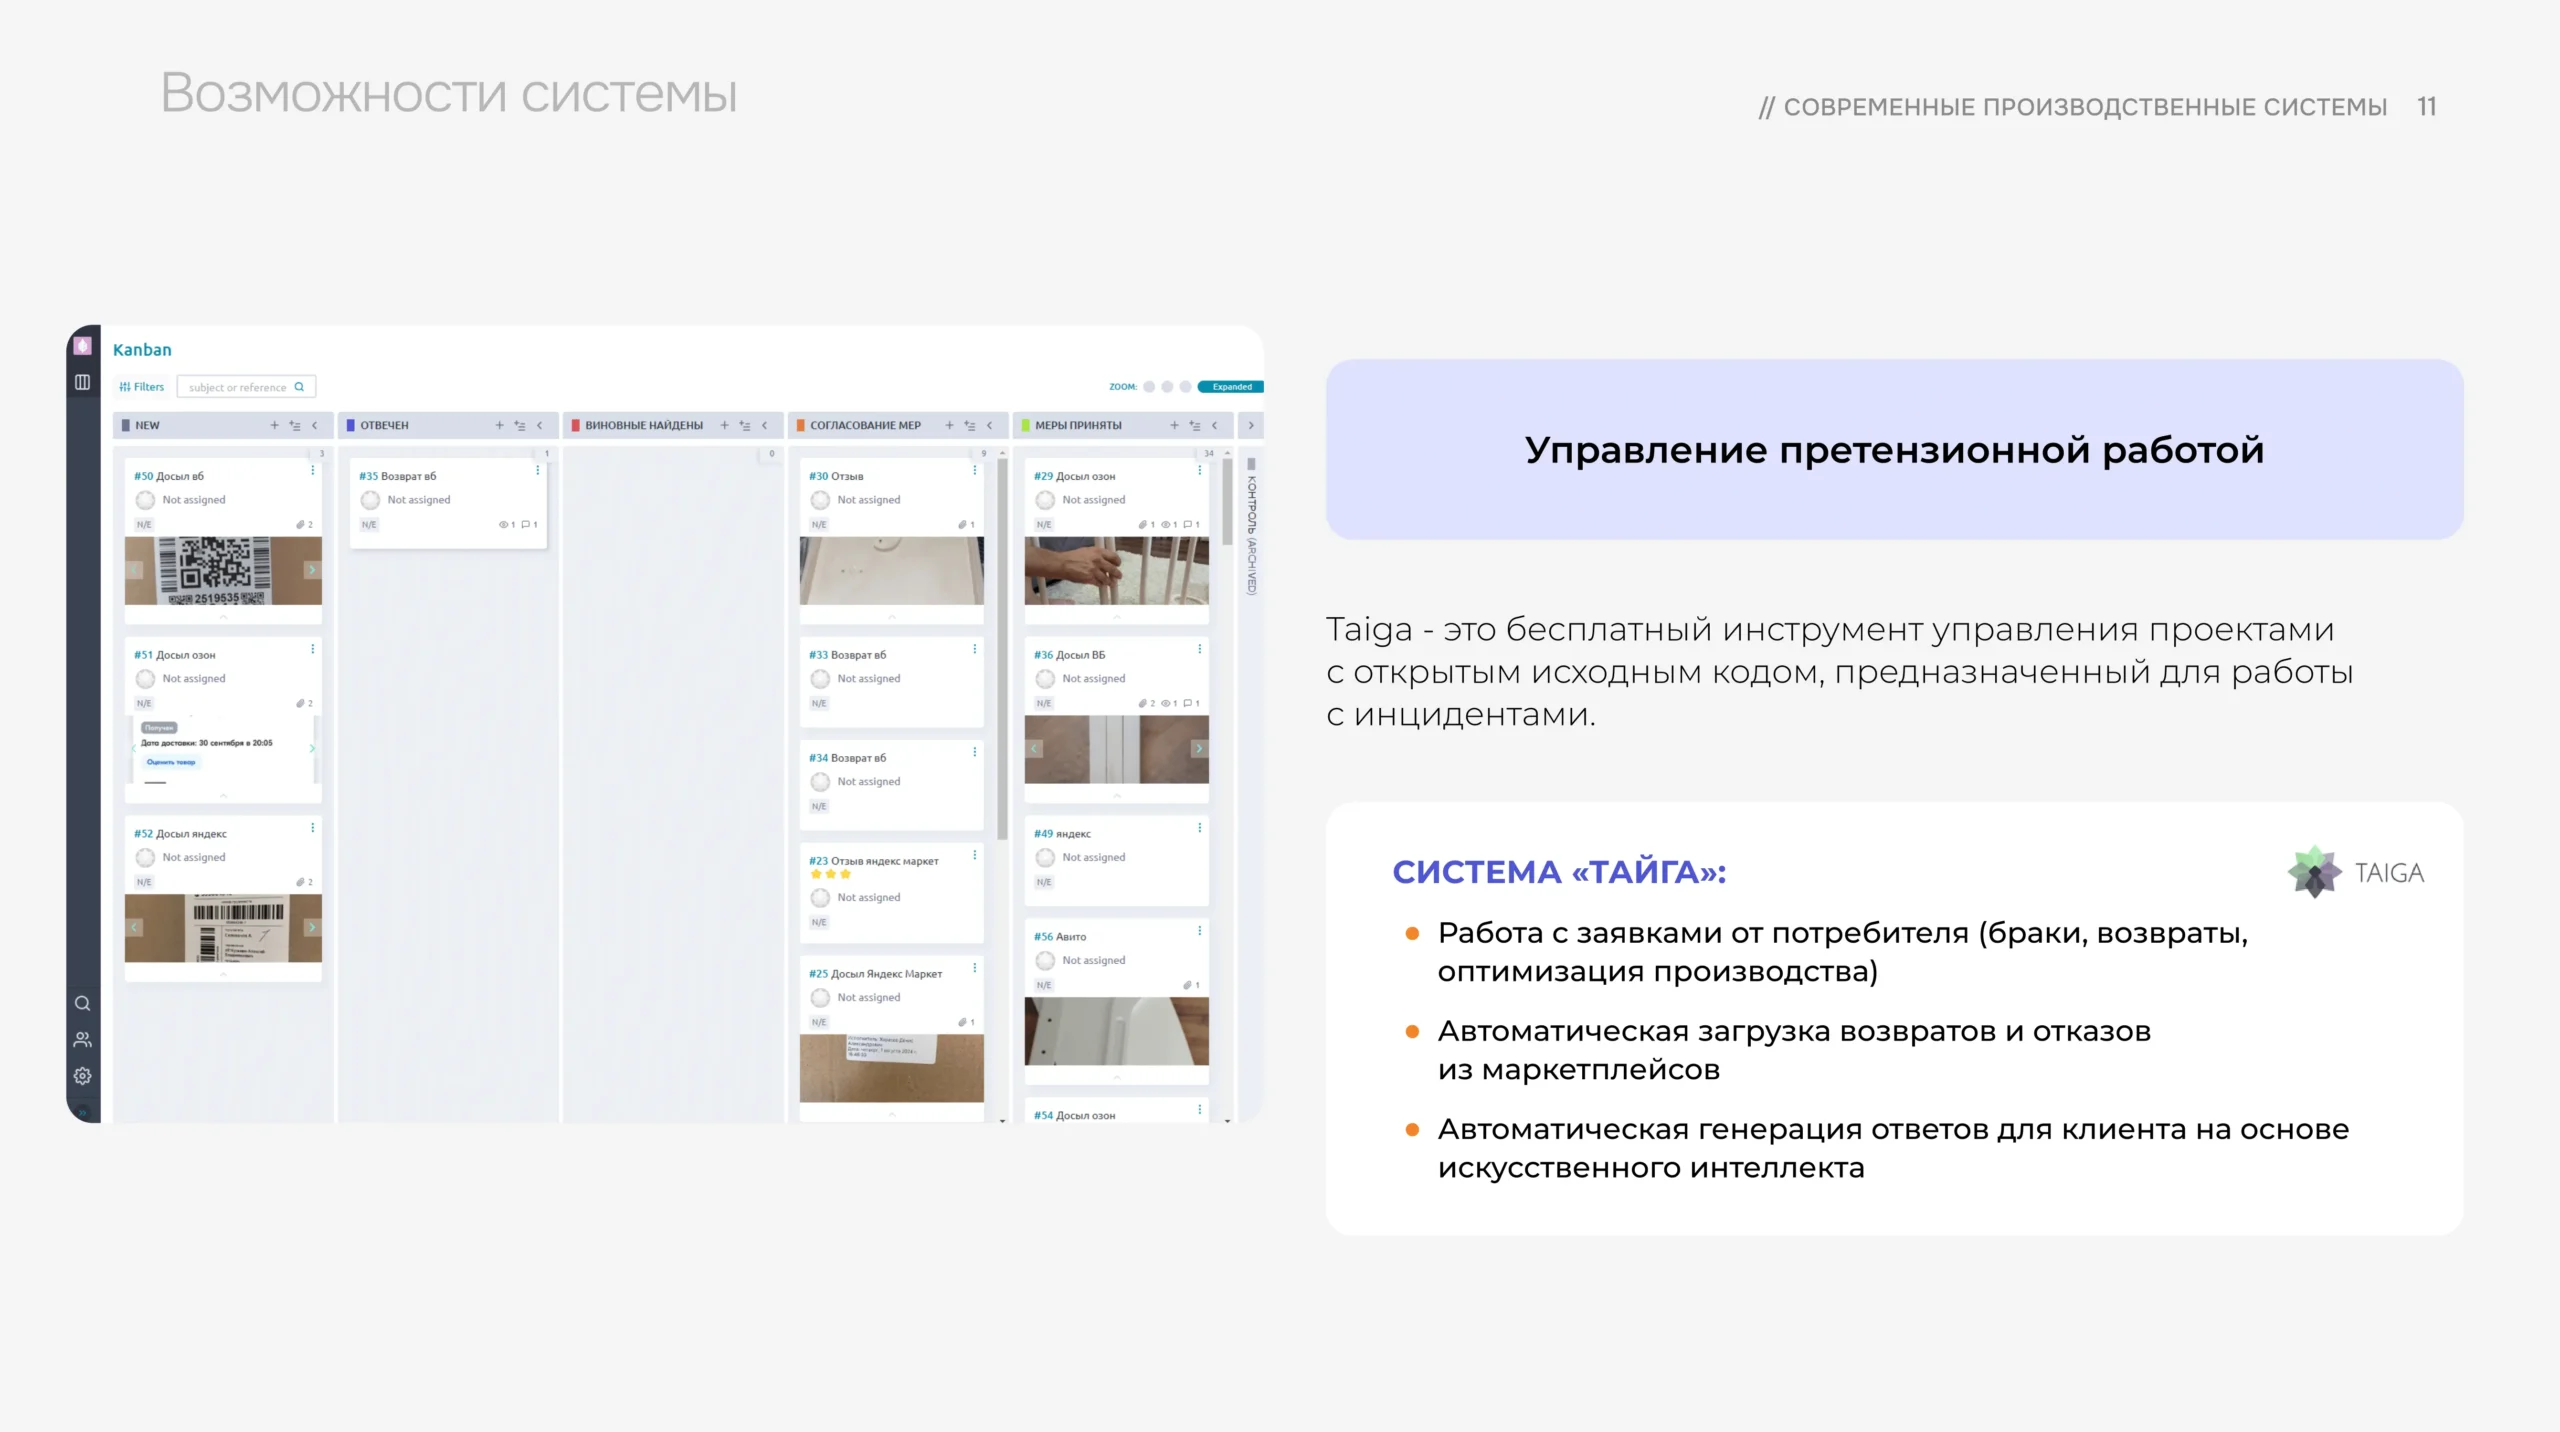
Task: Open the Filters panel
Action: pos(142,387)
